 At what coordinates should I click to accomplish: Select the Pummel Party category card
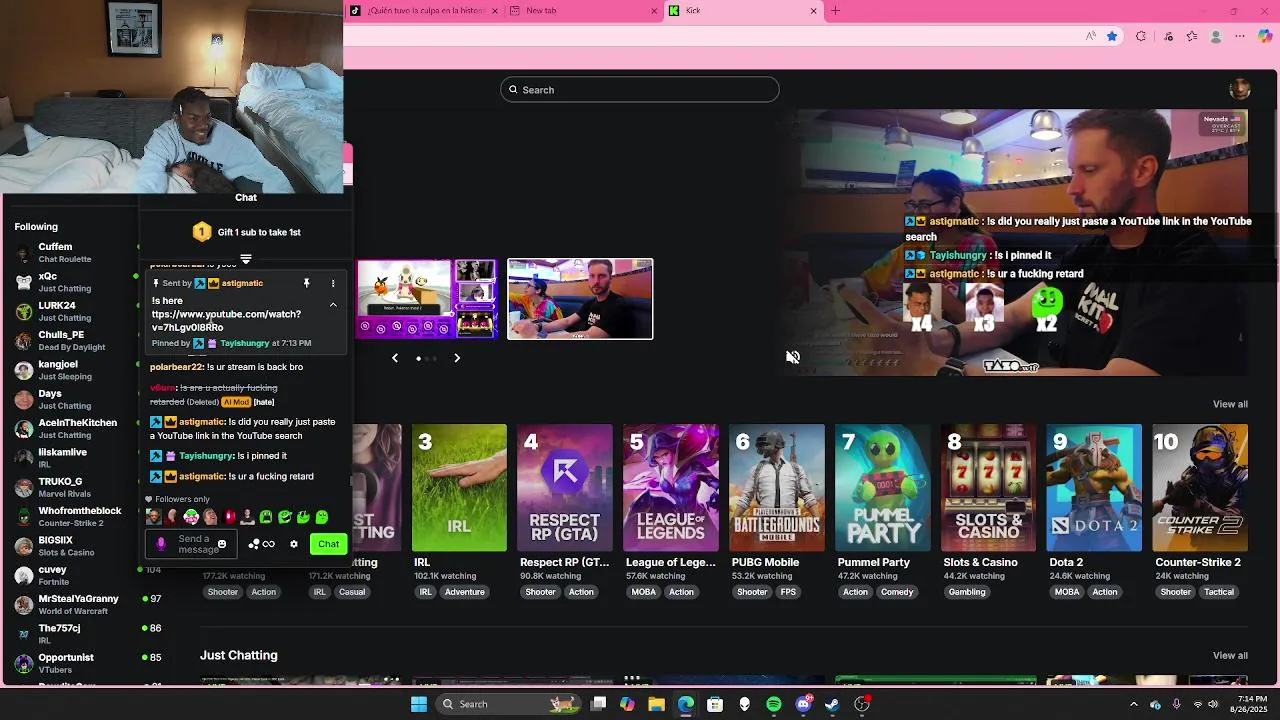point(883,488)
